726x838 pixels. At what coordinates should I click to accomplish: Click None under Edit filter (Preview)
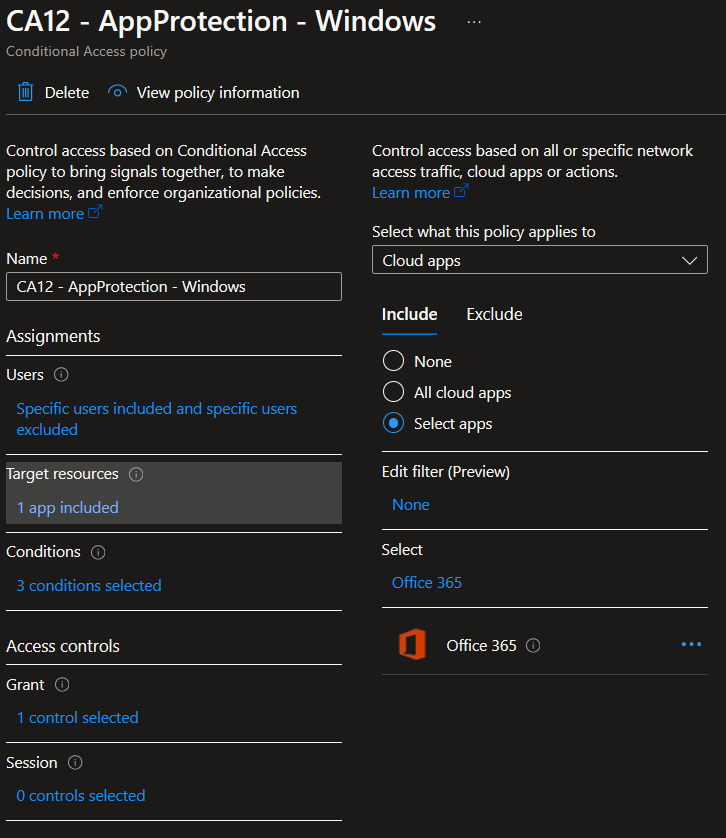[x=410, y=505]
